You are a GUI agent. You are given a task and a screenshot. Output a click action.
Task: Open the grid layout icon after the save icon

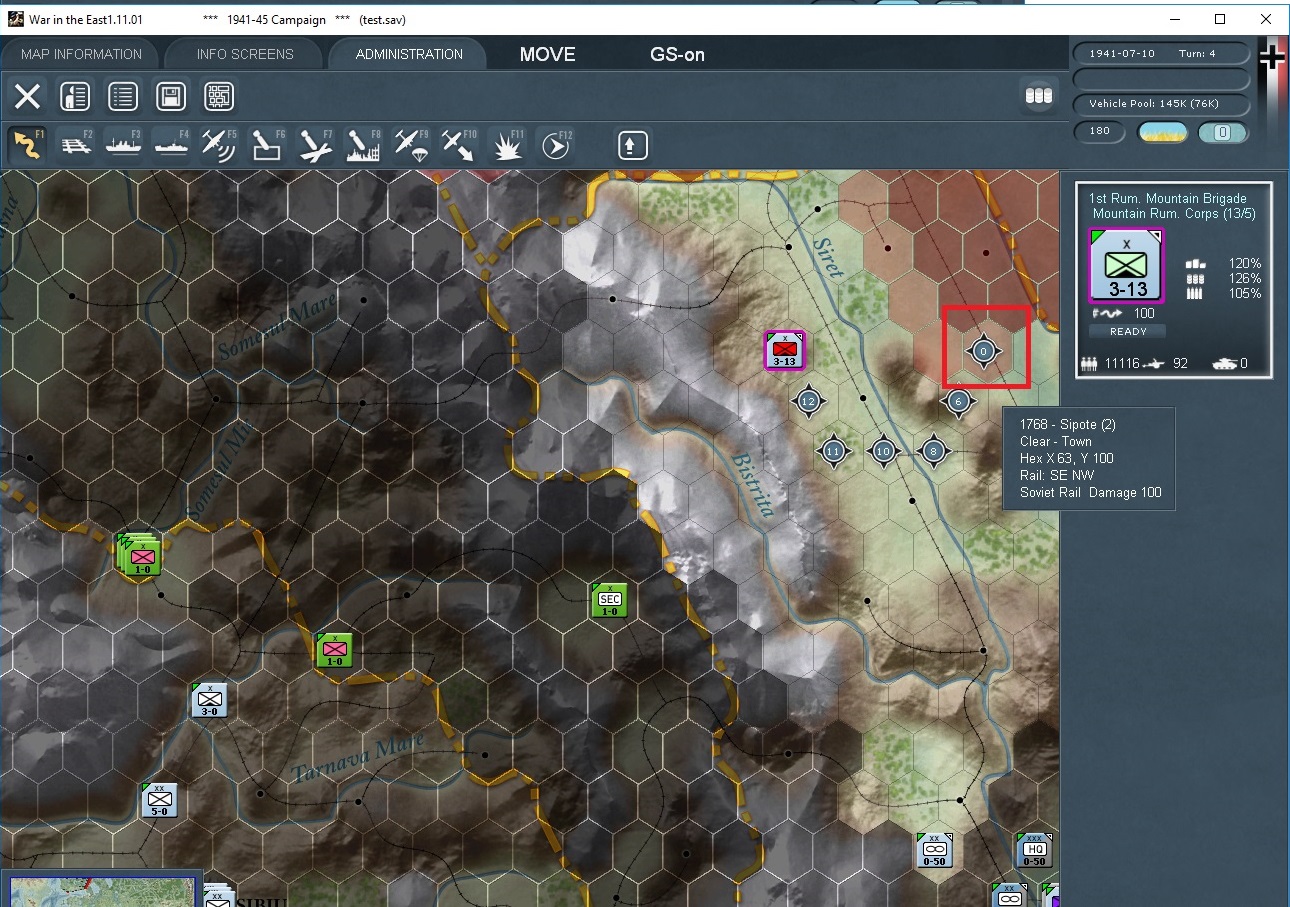point(219,96)
